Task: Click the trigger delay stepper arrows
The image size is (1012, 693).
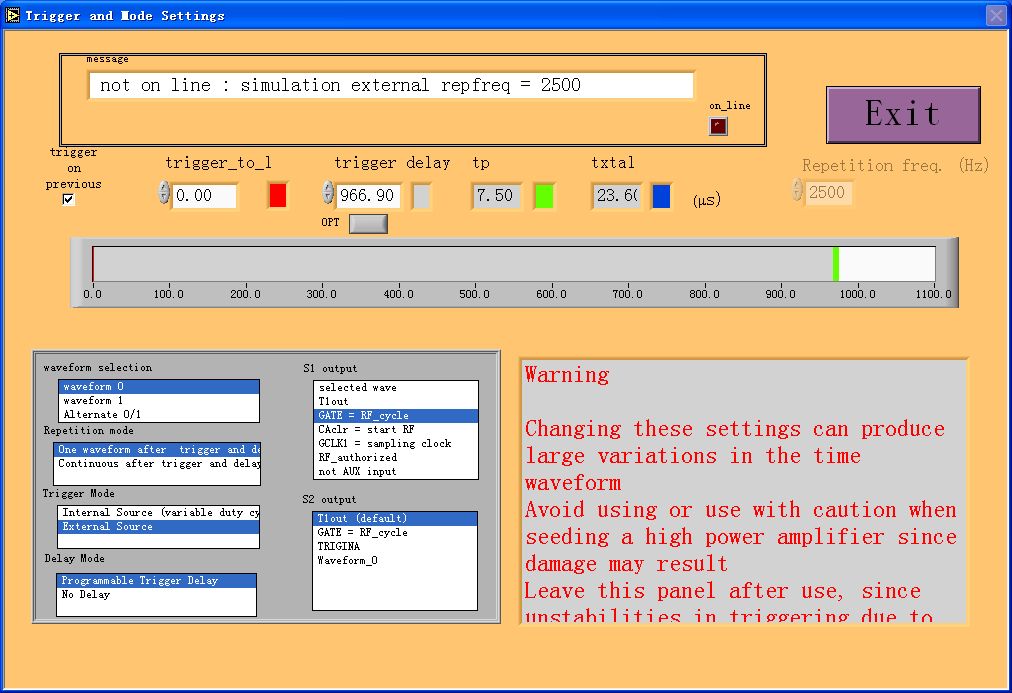Action: [x=328, y=193]
